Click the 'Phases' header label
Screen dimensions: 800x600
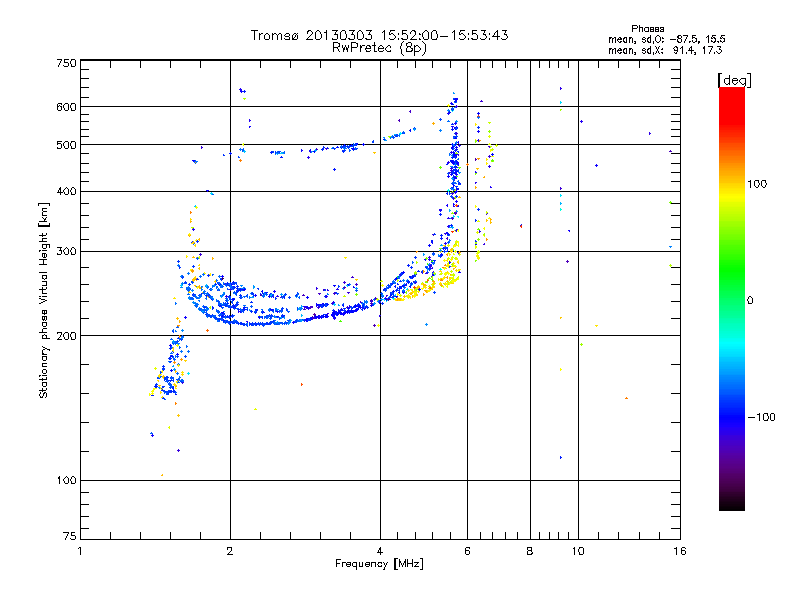647,29
